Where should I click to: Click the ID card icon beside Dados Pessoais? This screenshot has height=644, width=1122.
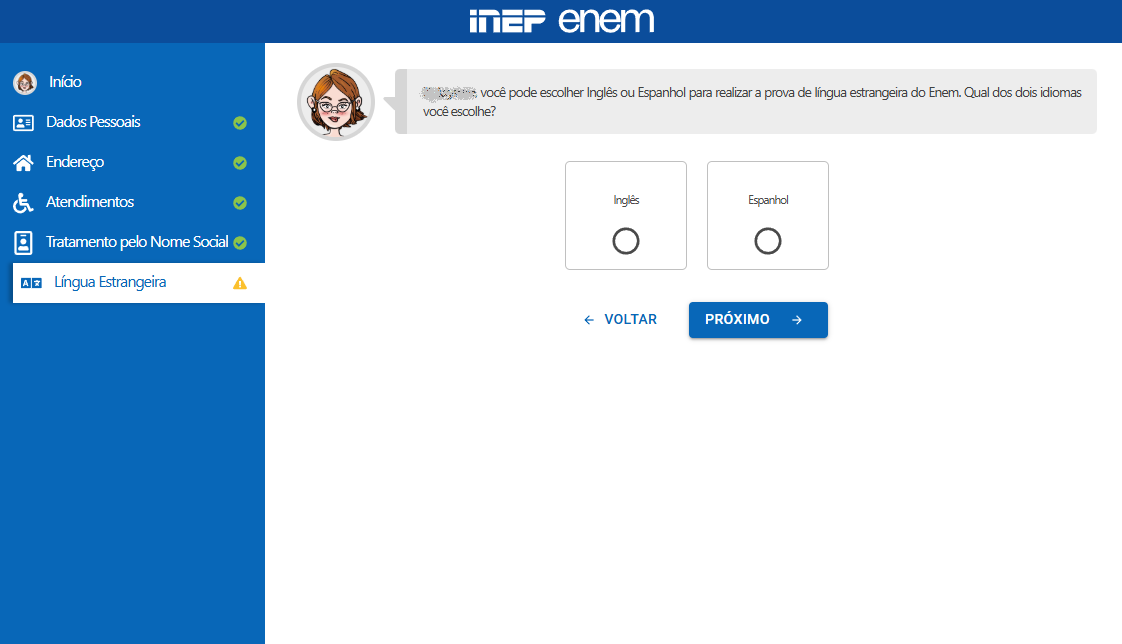click(25, 122)
